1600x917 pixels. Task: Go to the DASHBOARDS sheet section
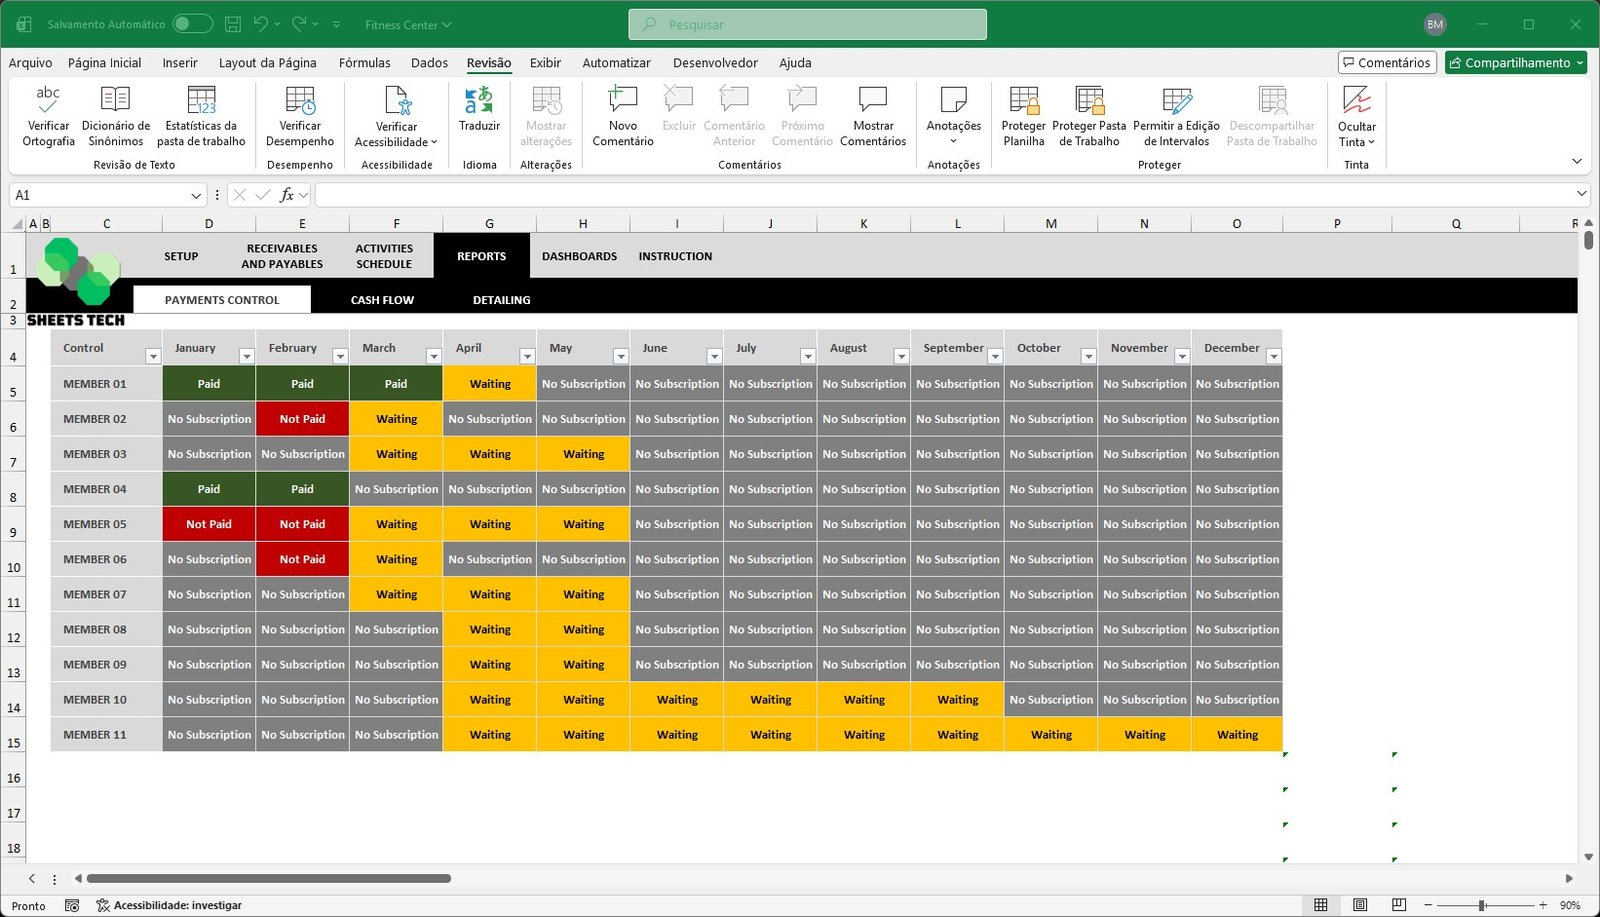(579, 257)
